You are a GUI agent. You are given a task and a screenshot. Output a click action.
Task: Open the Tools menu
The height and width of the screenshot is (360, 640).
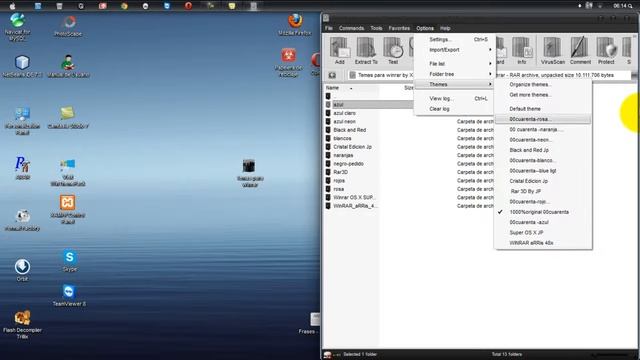click(376, 28)
